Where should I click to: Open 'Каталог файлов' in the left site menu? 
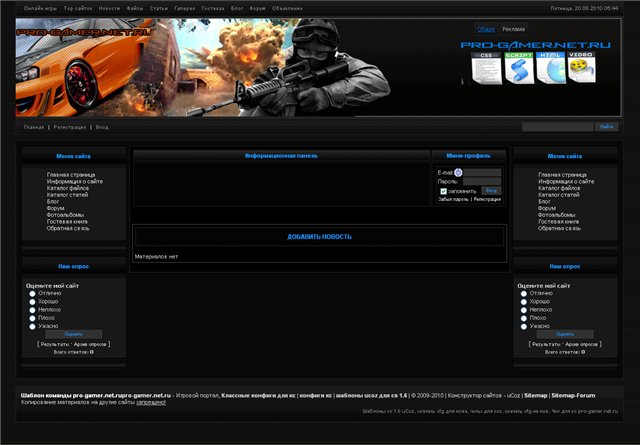pos(68,188)
